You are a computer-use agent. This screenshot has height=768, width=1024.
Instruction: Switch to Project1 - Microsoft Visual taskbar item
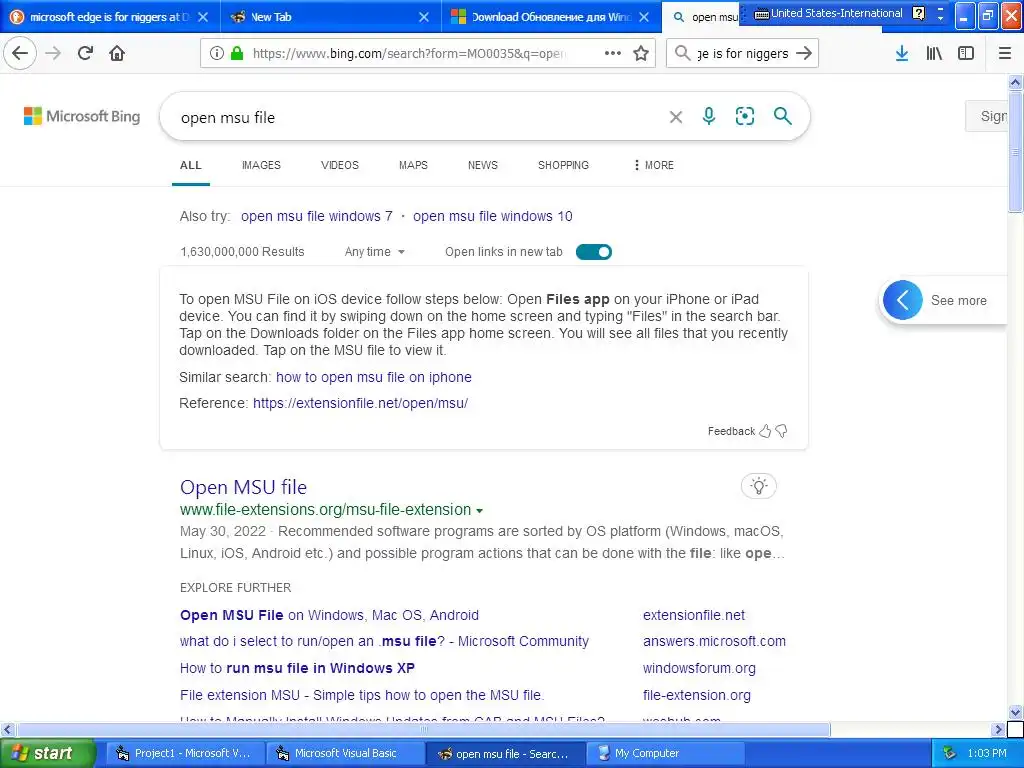tap(184, 753)
